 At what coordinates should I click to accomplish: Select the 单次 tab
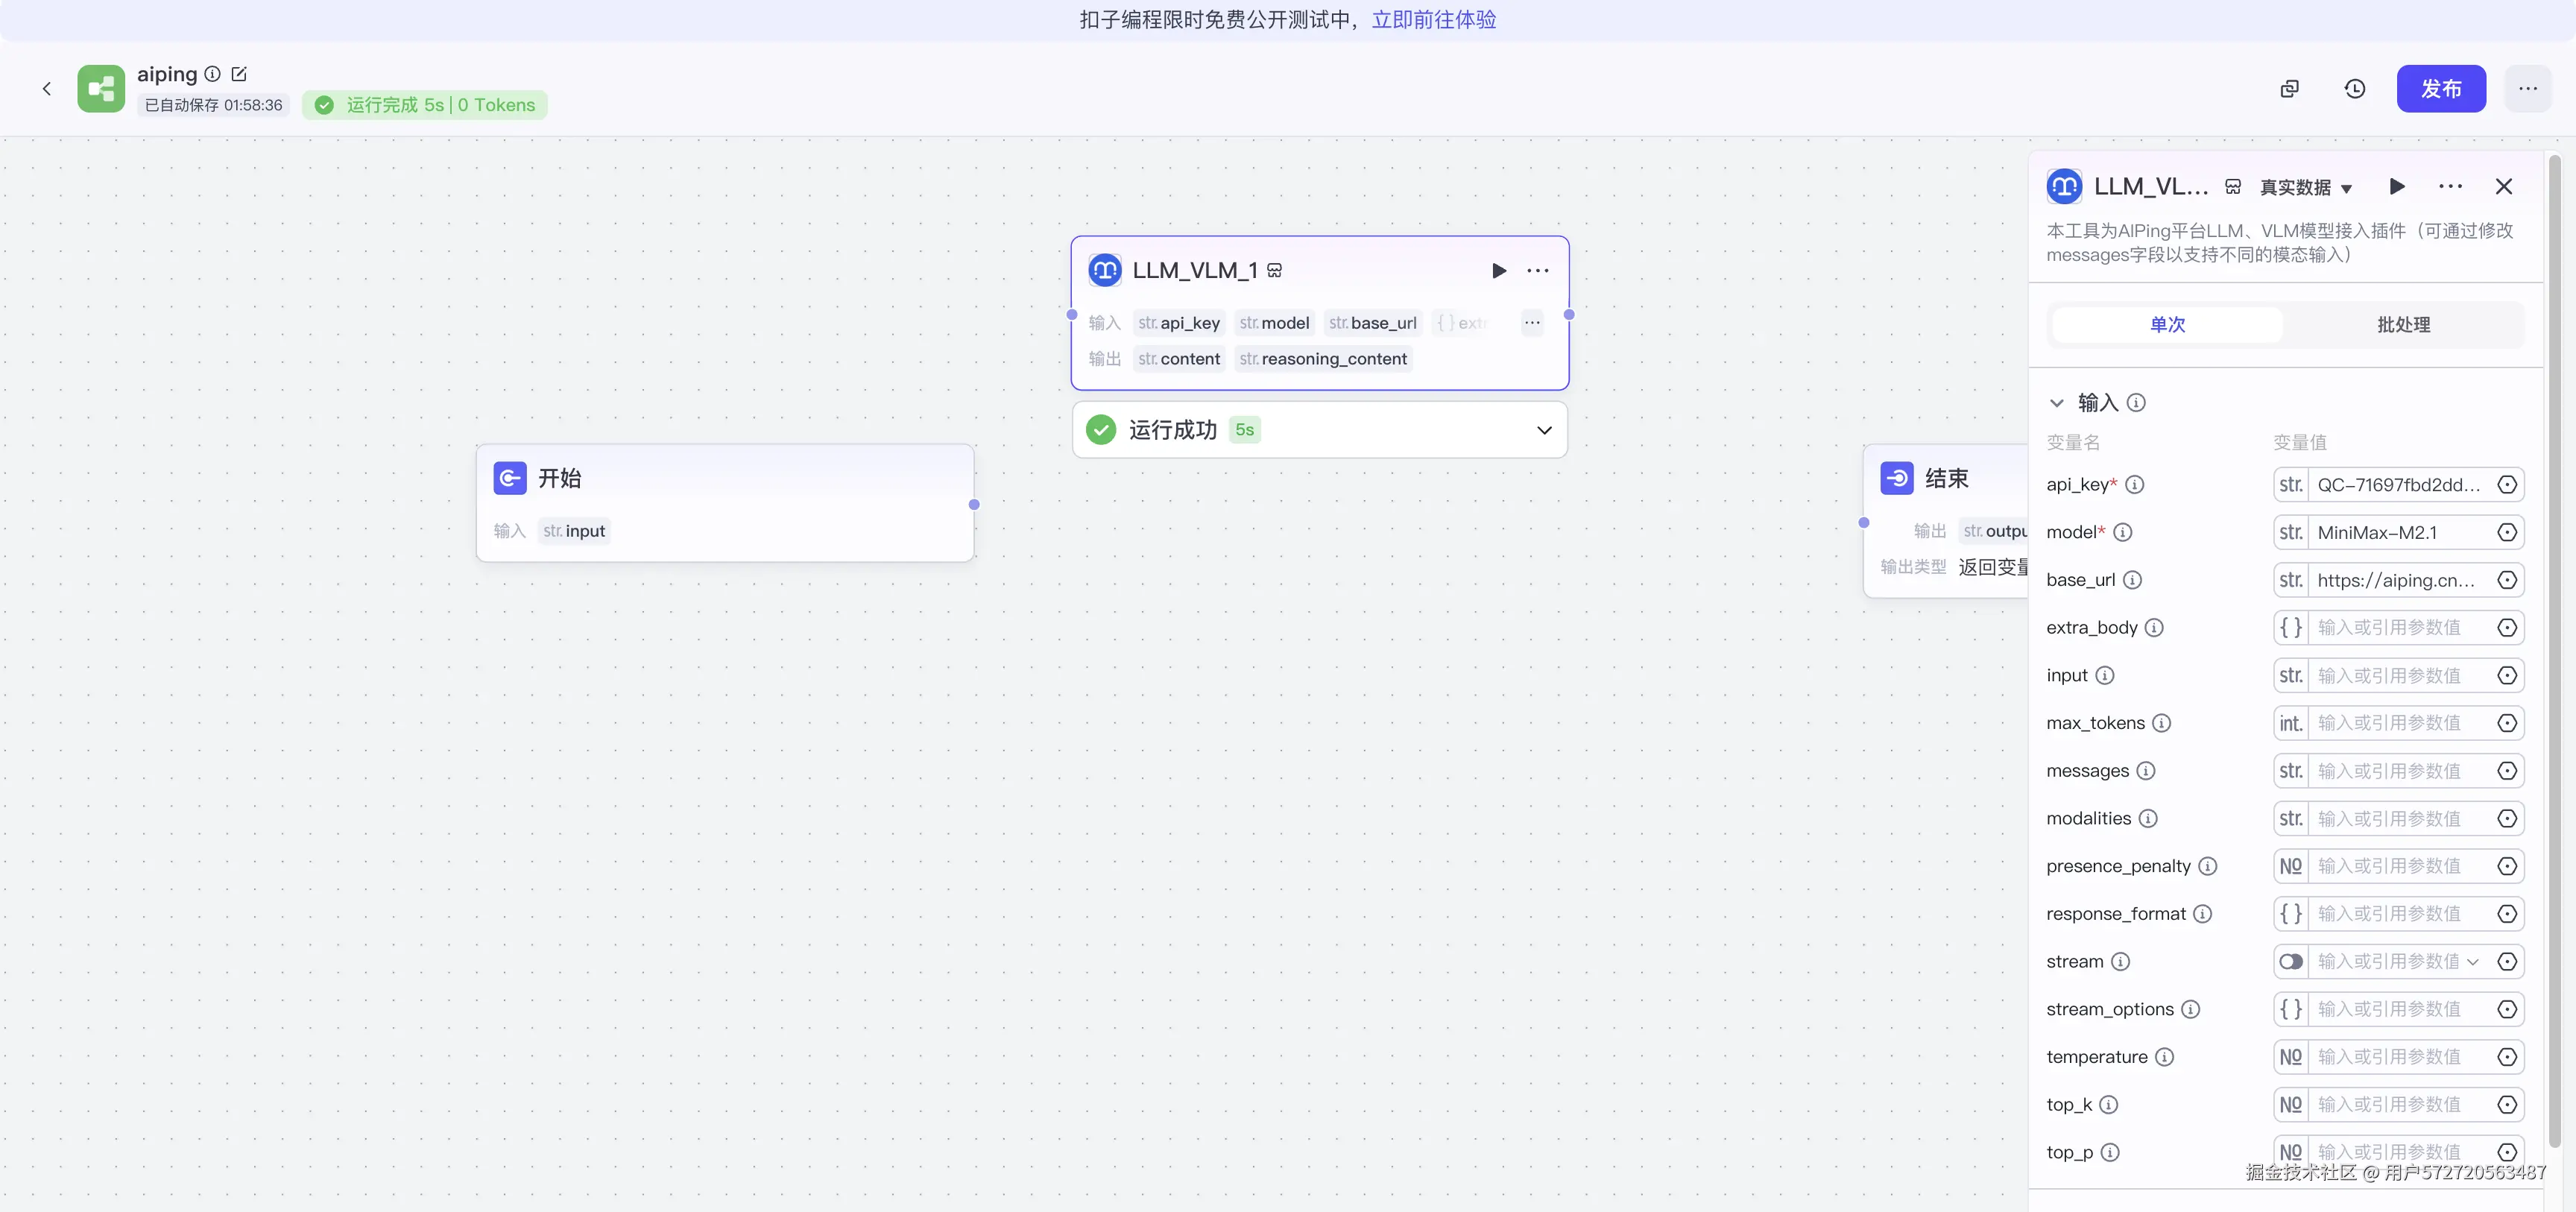point(2168,325)
